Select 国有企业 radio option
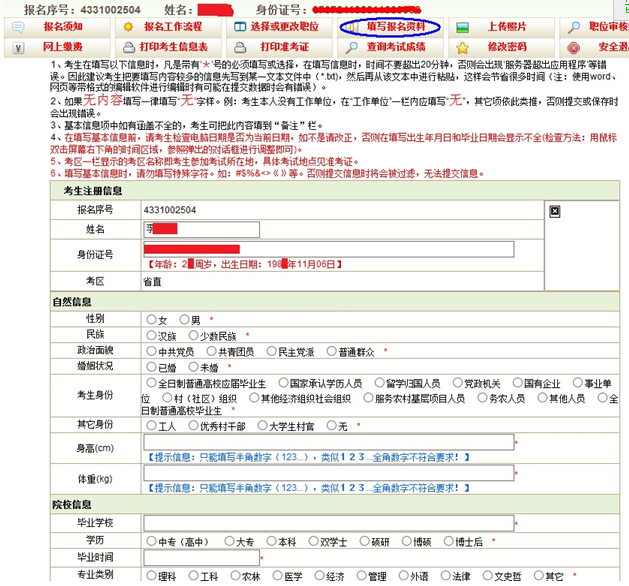The width and height of the screenshot is (629, 586). pyautogui.click(x=518, y=383)
